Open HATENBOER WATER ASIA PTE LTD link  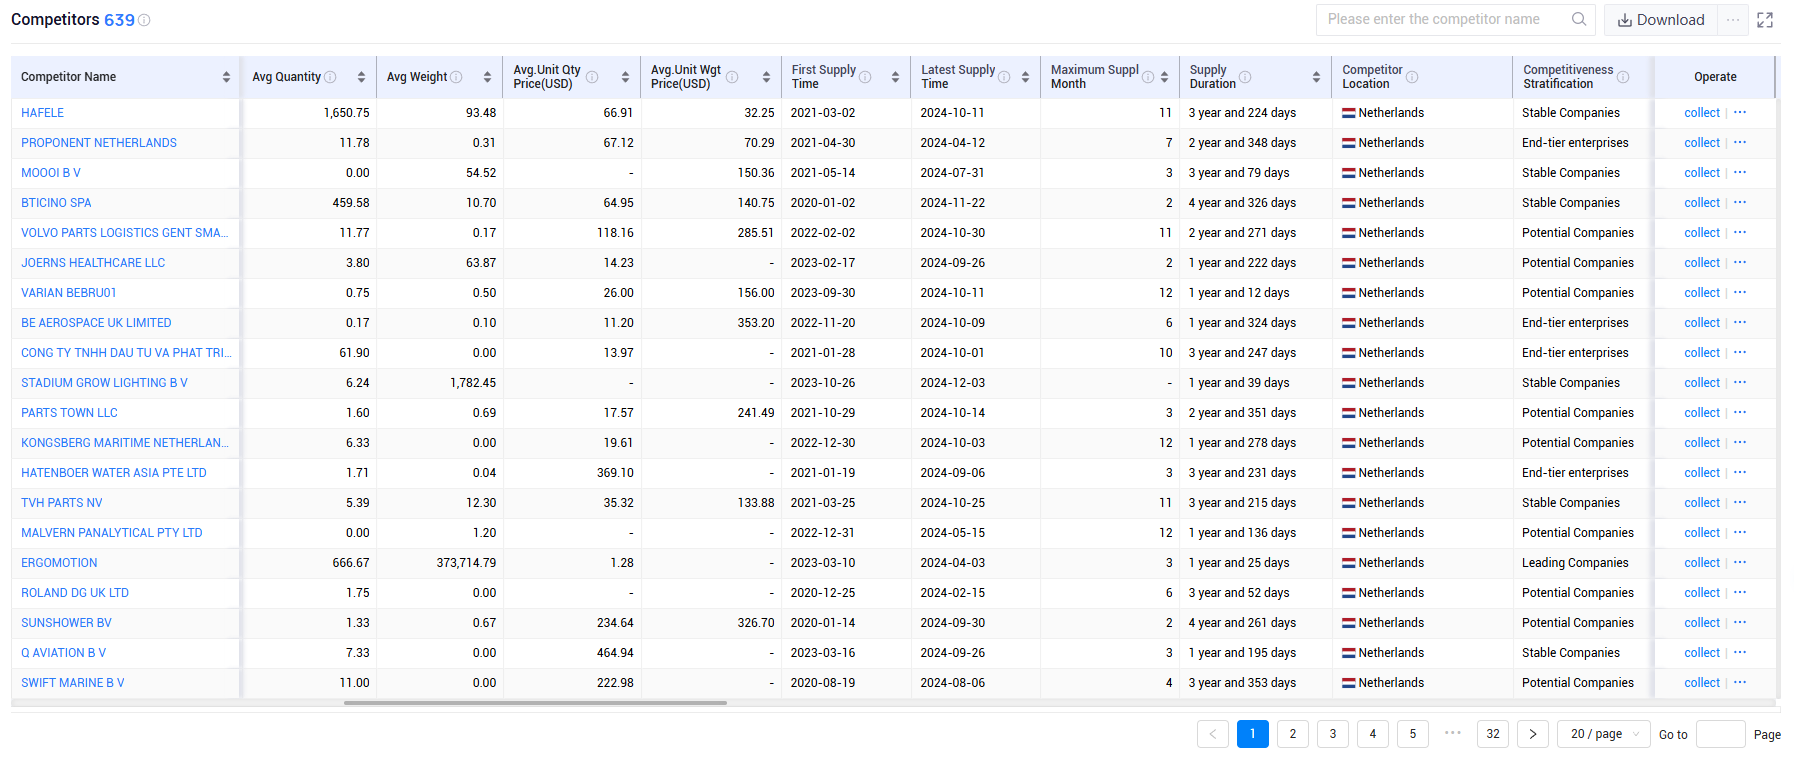[x=114, y=473]
